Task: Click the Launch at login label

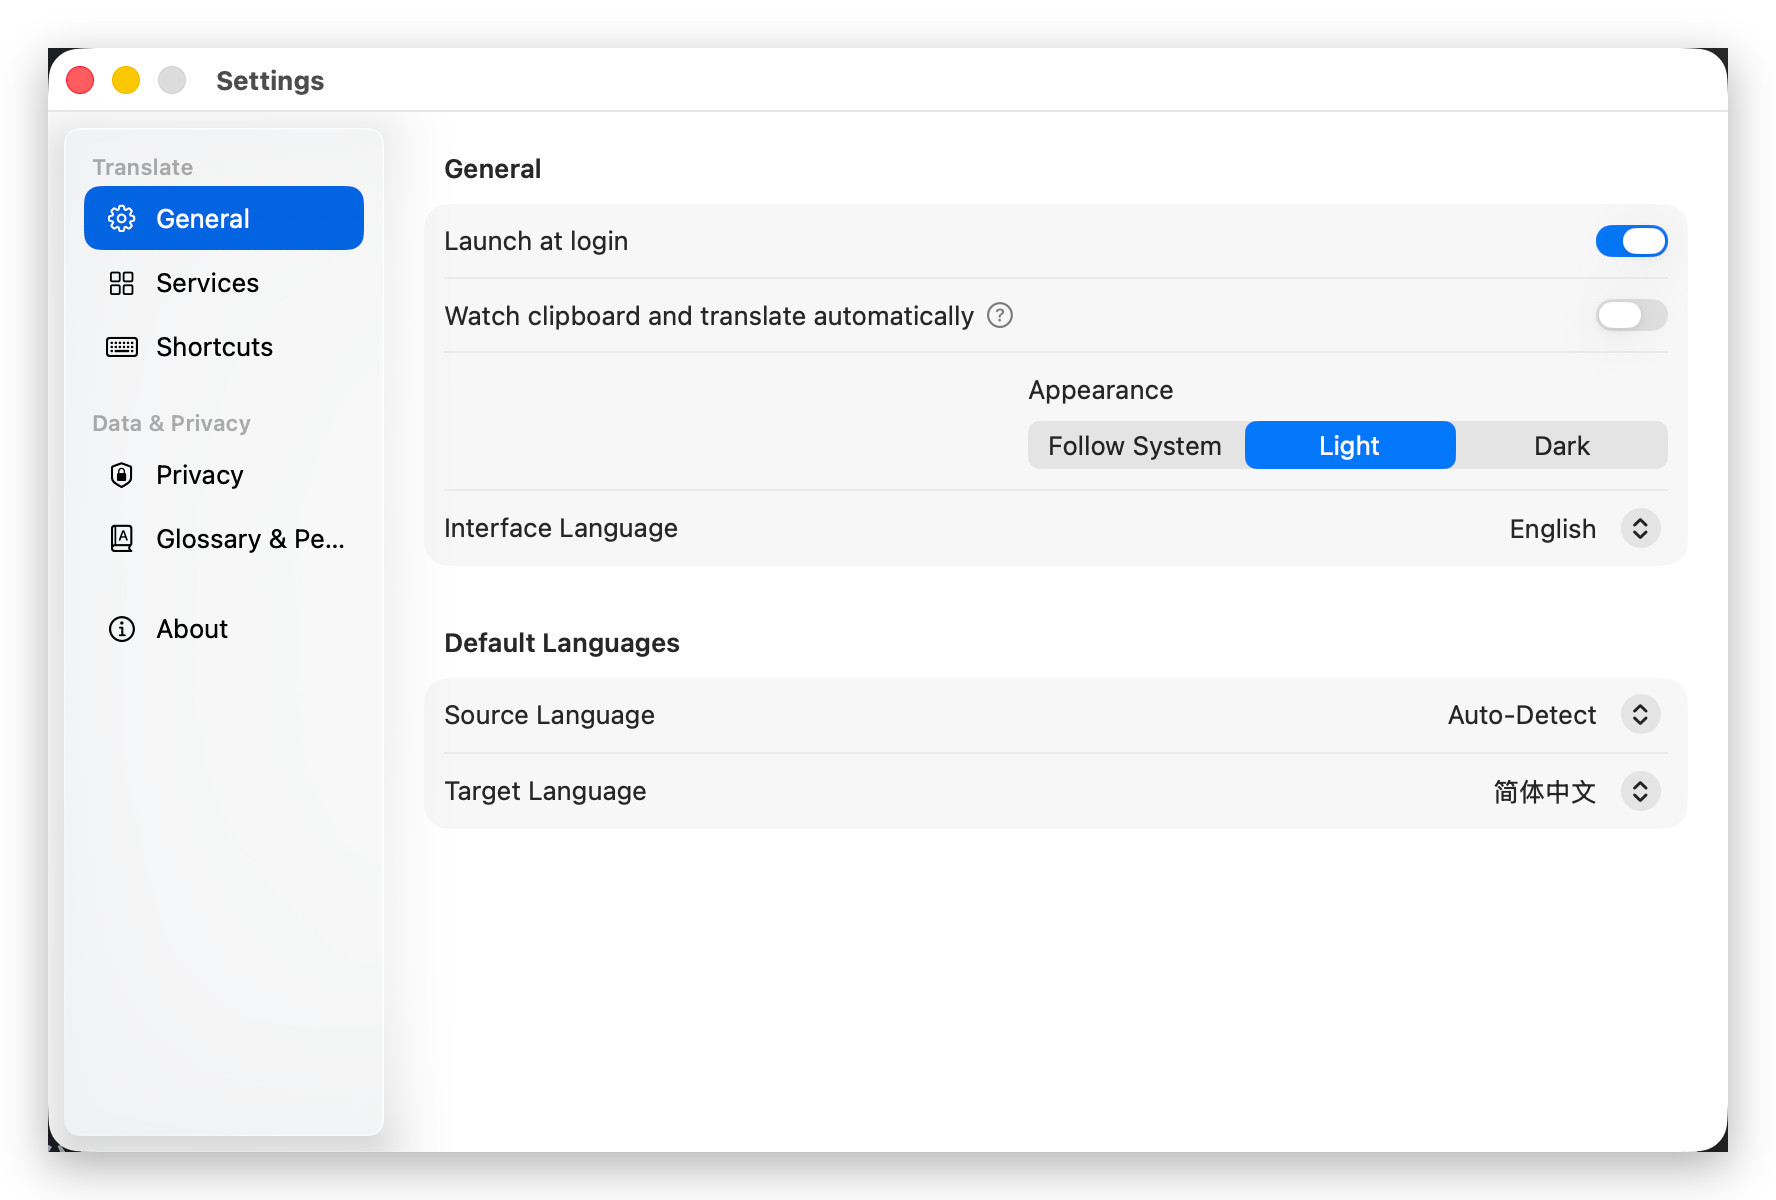Action: coord(536,241)
